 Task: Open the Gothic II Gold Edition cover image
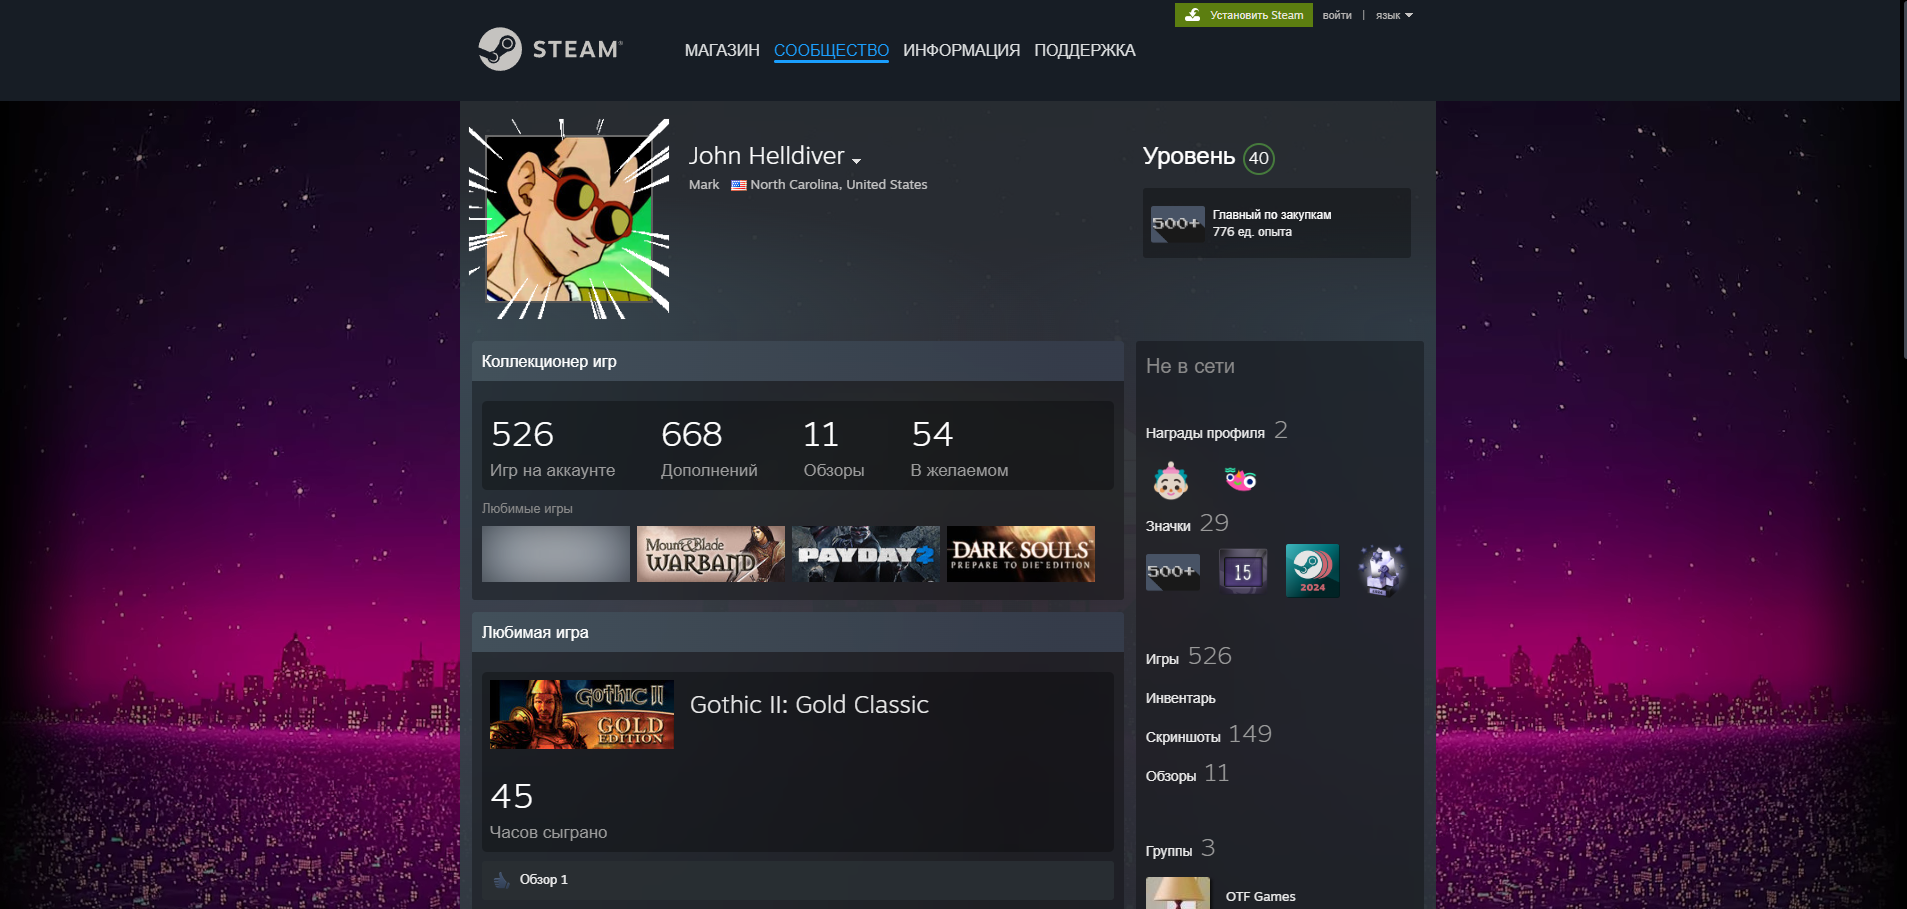582,714
